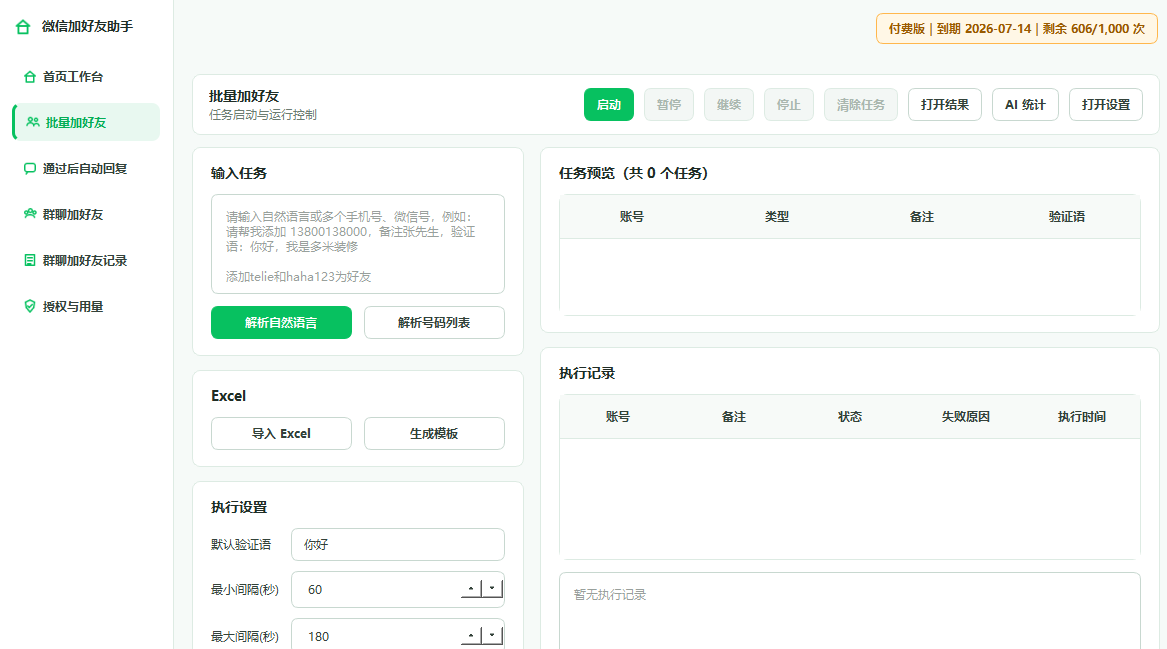This screenshot has height=649, width=1167.
Task: Click 备注 column header in 任务预览
Action: [922, 217]
